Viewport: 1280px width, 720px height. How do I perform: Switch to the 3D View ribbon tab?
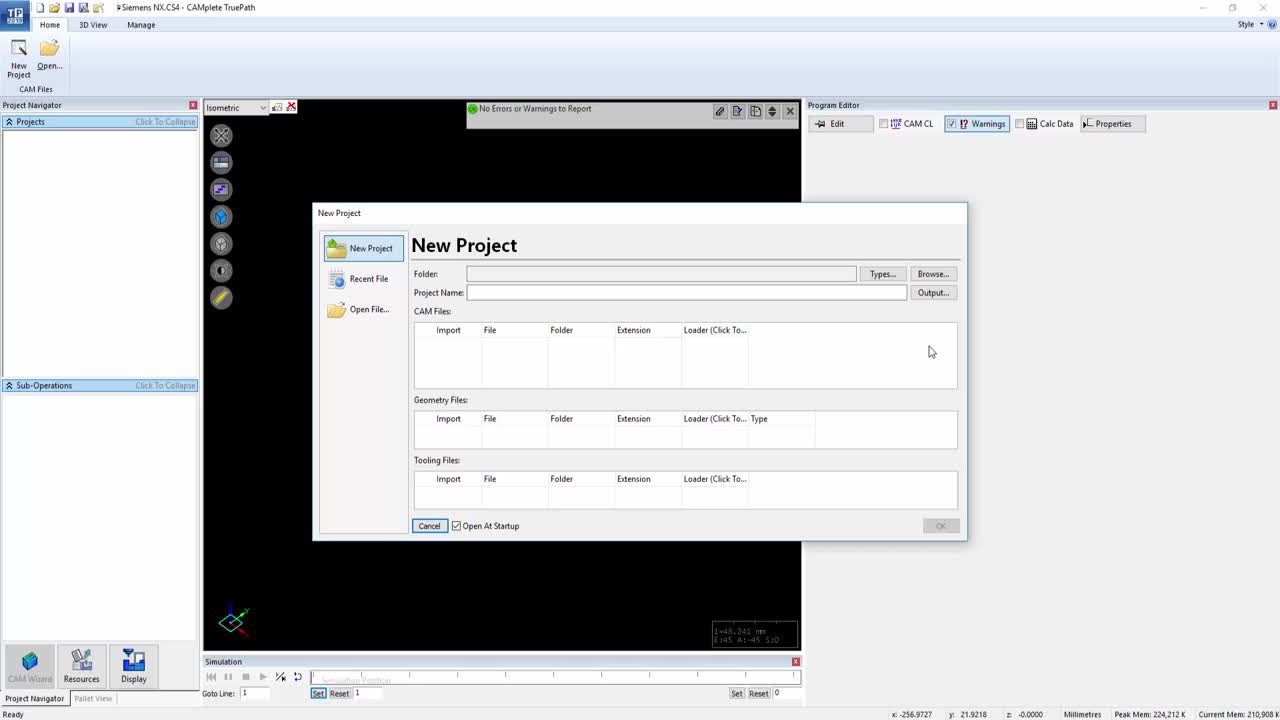(x=93, y=25)
